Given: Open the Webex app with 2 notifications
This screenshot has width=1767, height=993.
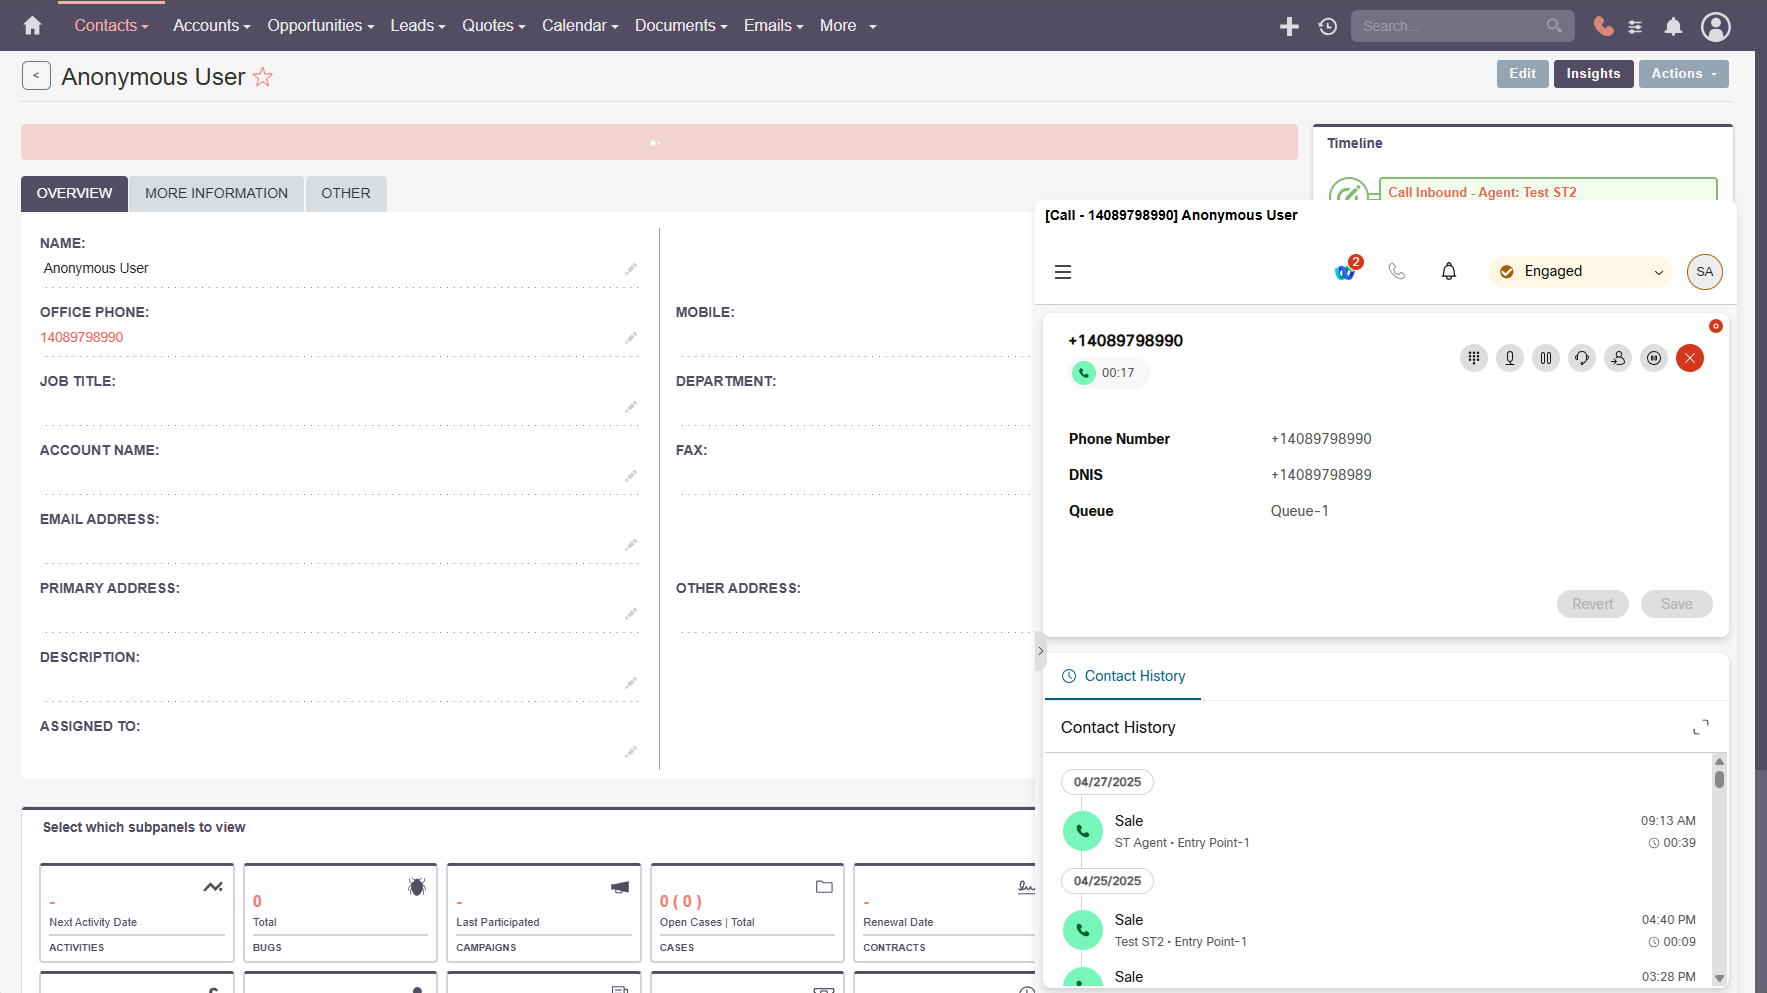Looking at the screenshot, I should (1346, 271).
